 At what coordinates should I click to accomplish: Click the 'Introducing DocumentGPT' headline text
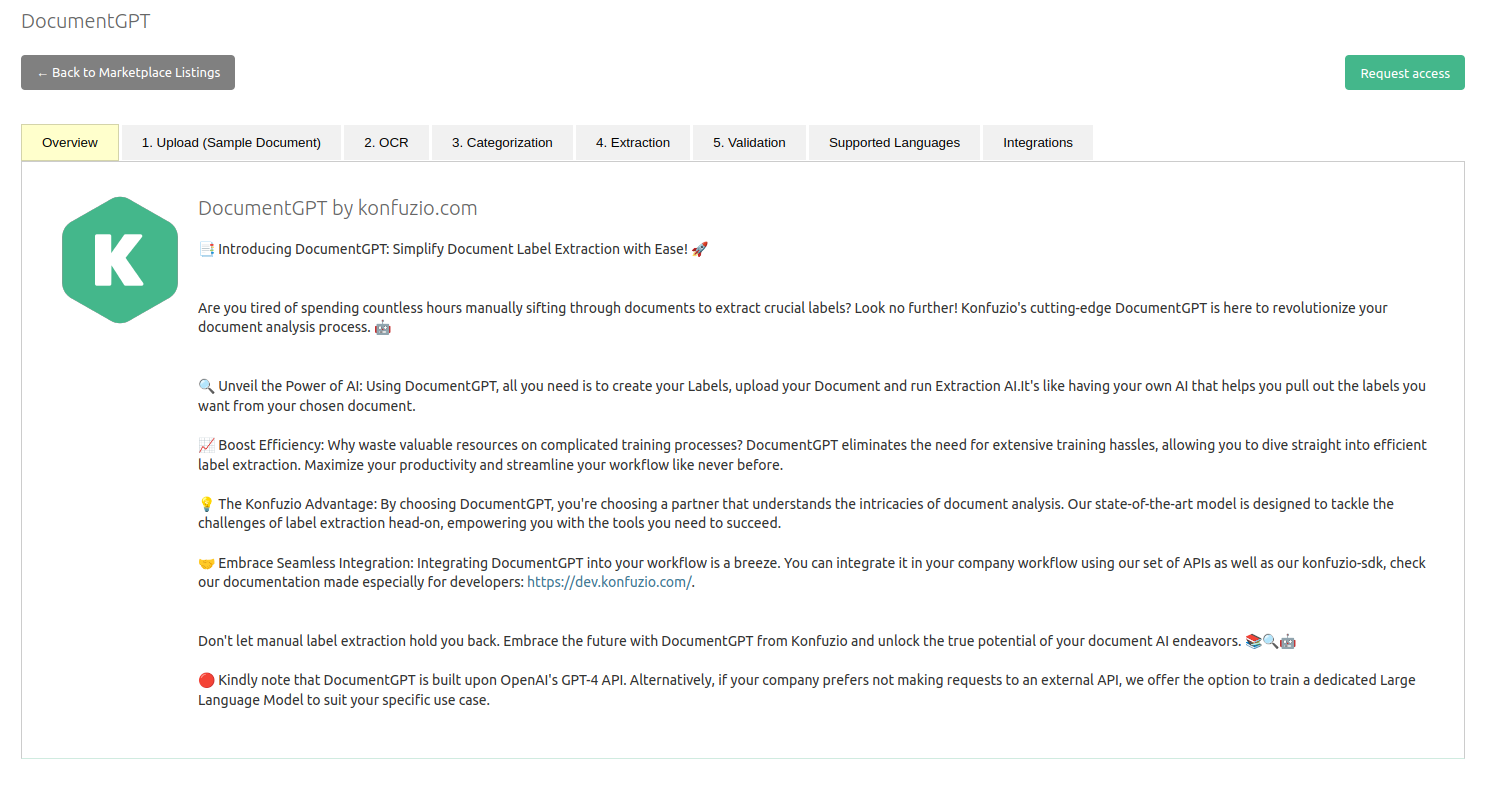[x=453, y=249]
